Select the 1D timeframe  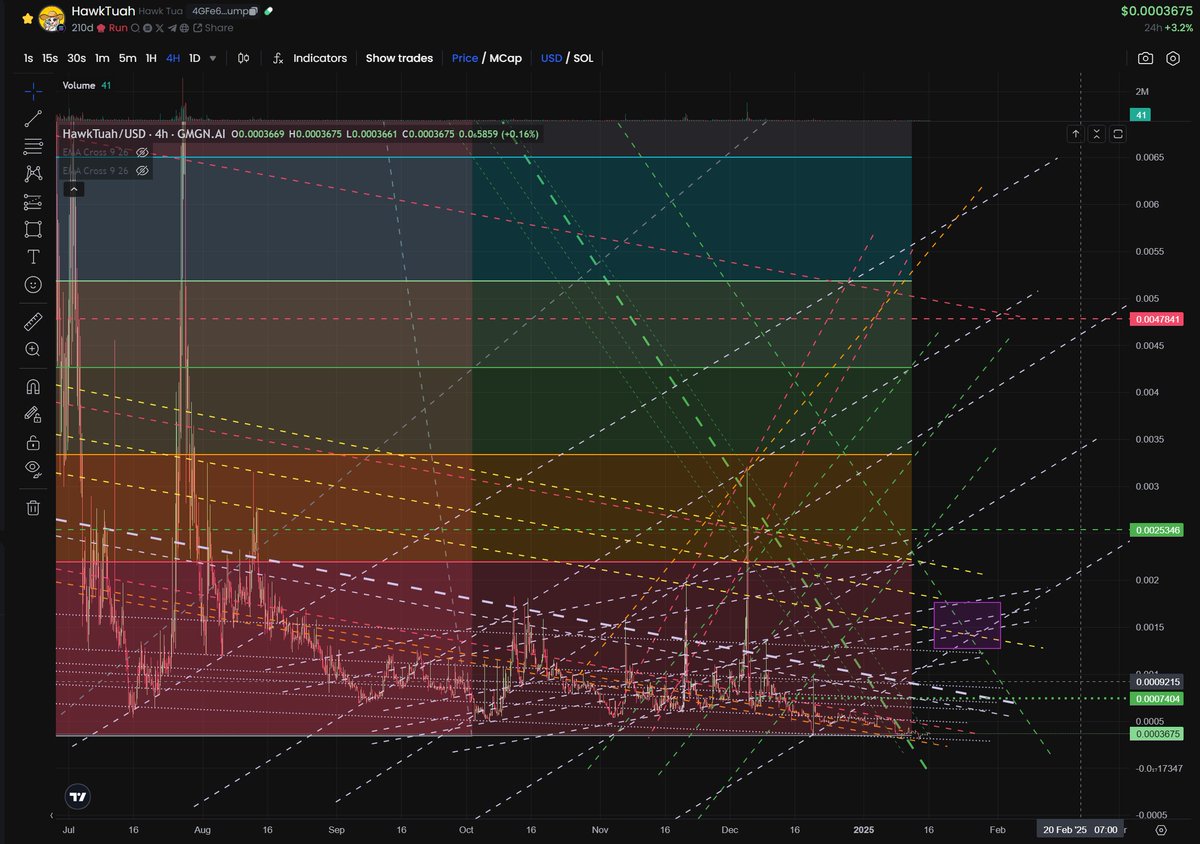[x=194, y=58]
